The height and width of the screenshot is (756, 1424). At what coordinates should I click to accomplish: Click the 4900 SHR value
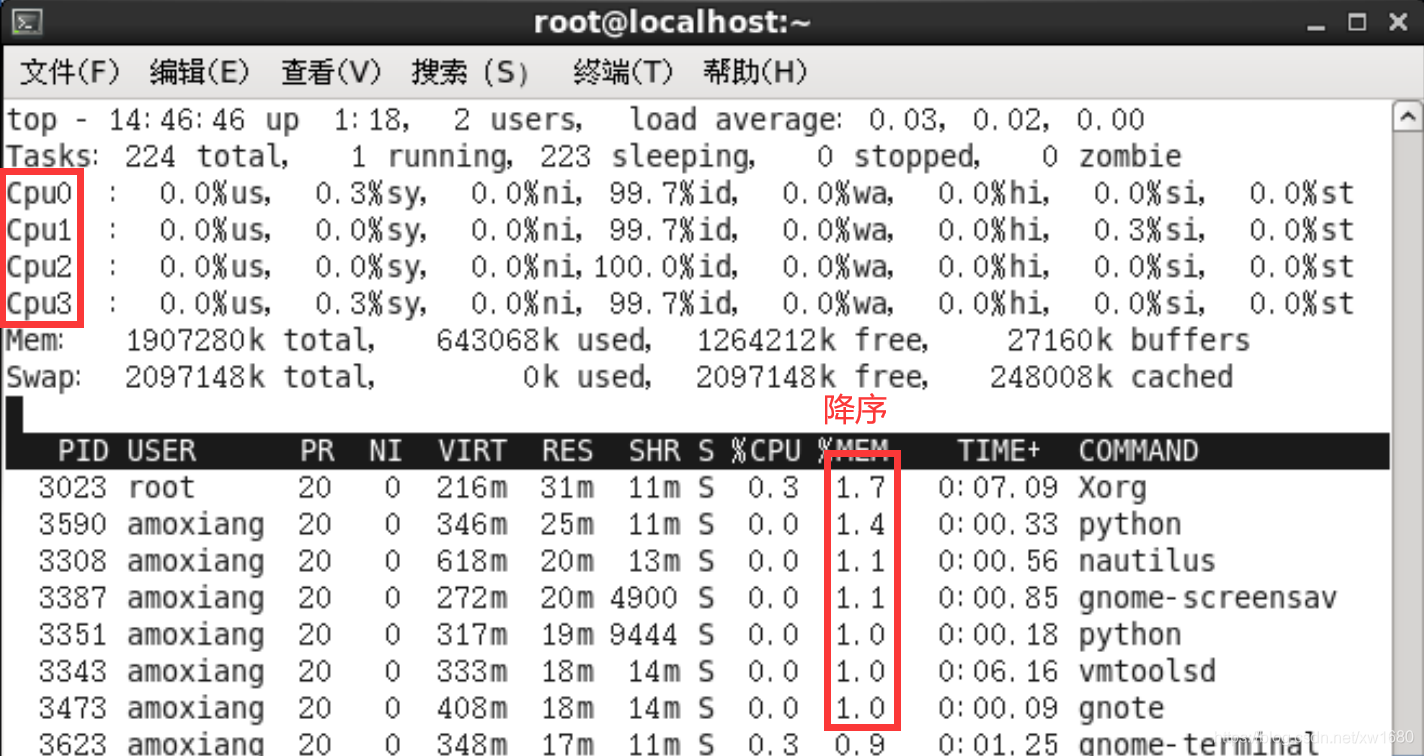pyautogui.click(x=645, y=598)
